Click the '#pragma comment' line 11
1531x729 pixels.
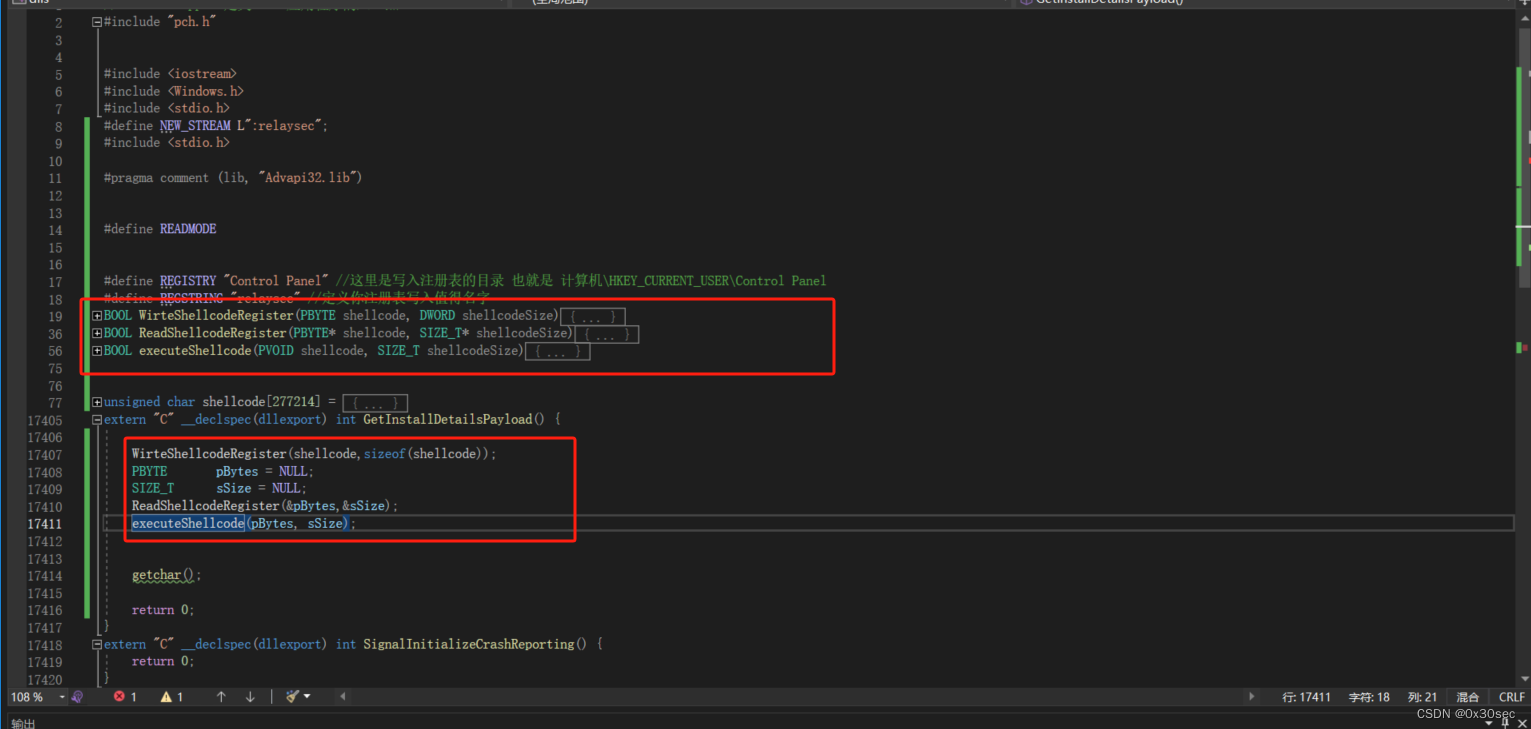(x=233, y=177)
